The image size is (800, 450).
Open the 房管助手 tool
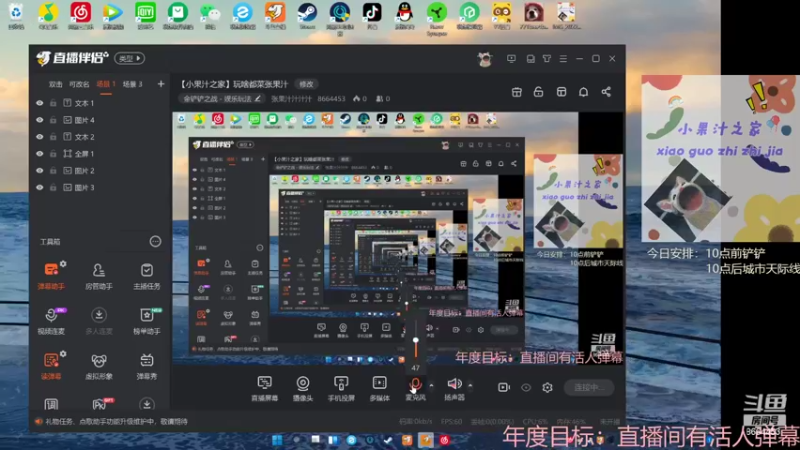tap(99, 276)
